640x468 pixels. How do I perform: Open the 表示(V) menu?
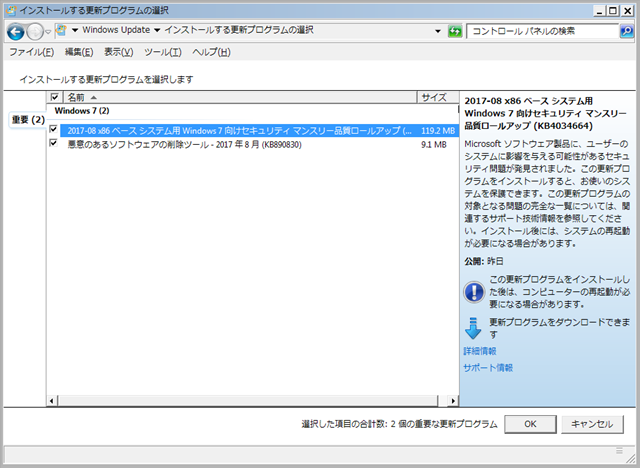(118, 52)
